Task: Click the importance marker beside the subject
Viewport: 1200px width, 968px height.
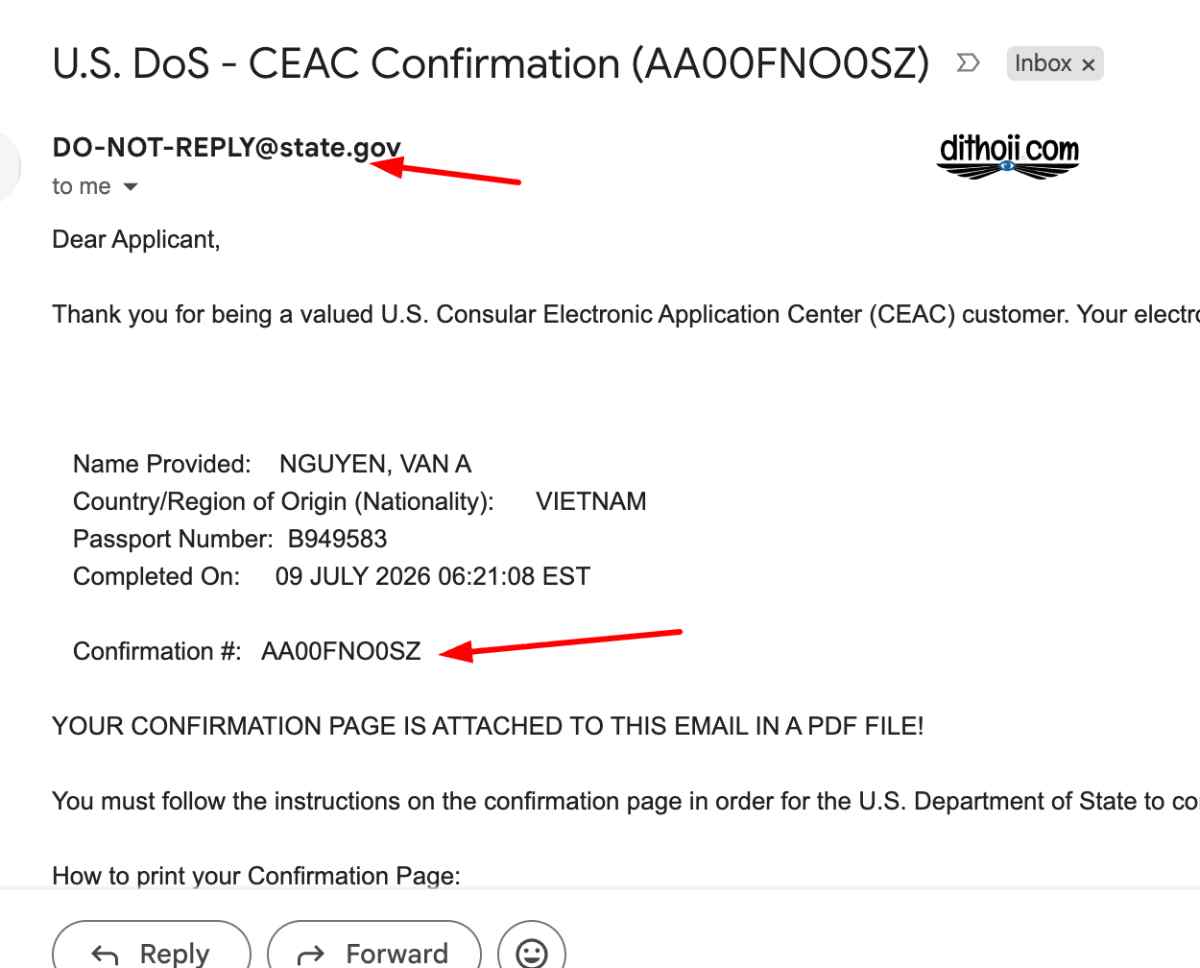Action: [967, 64]
